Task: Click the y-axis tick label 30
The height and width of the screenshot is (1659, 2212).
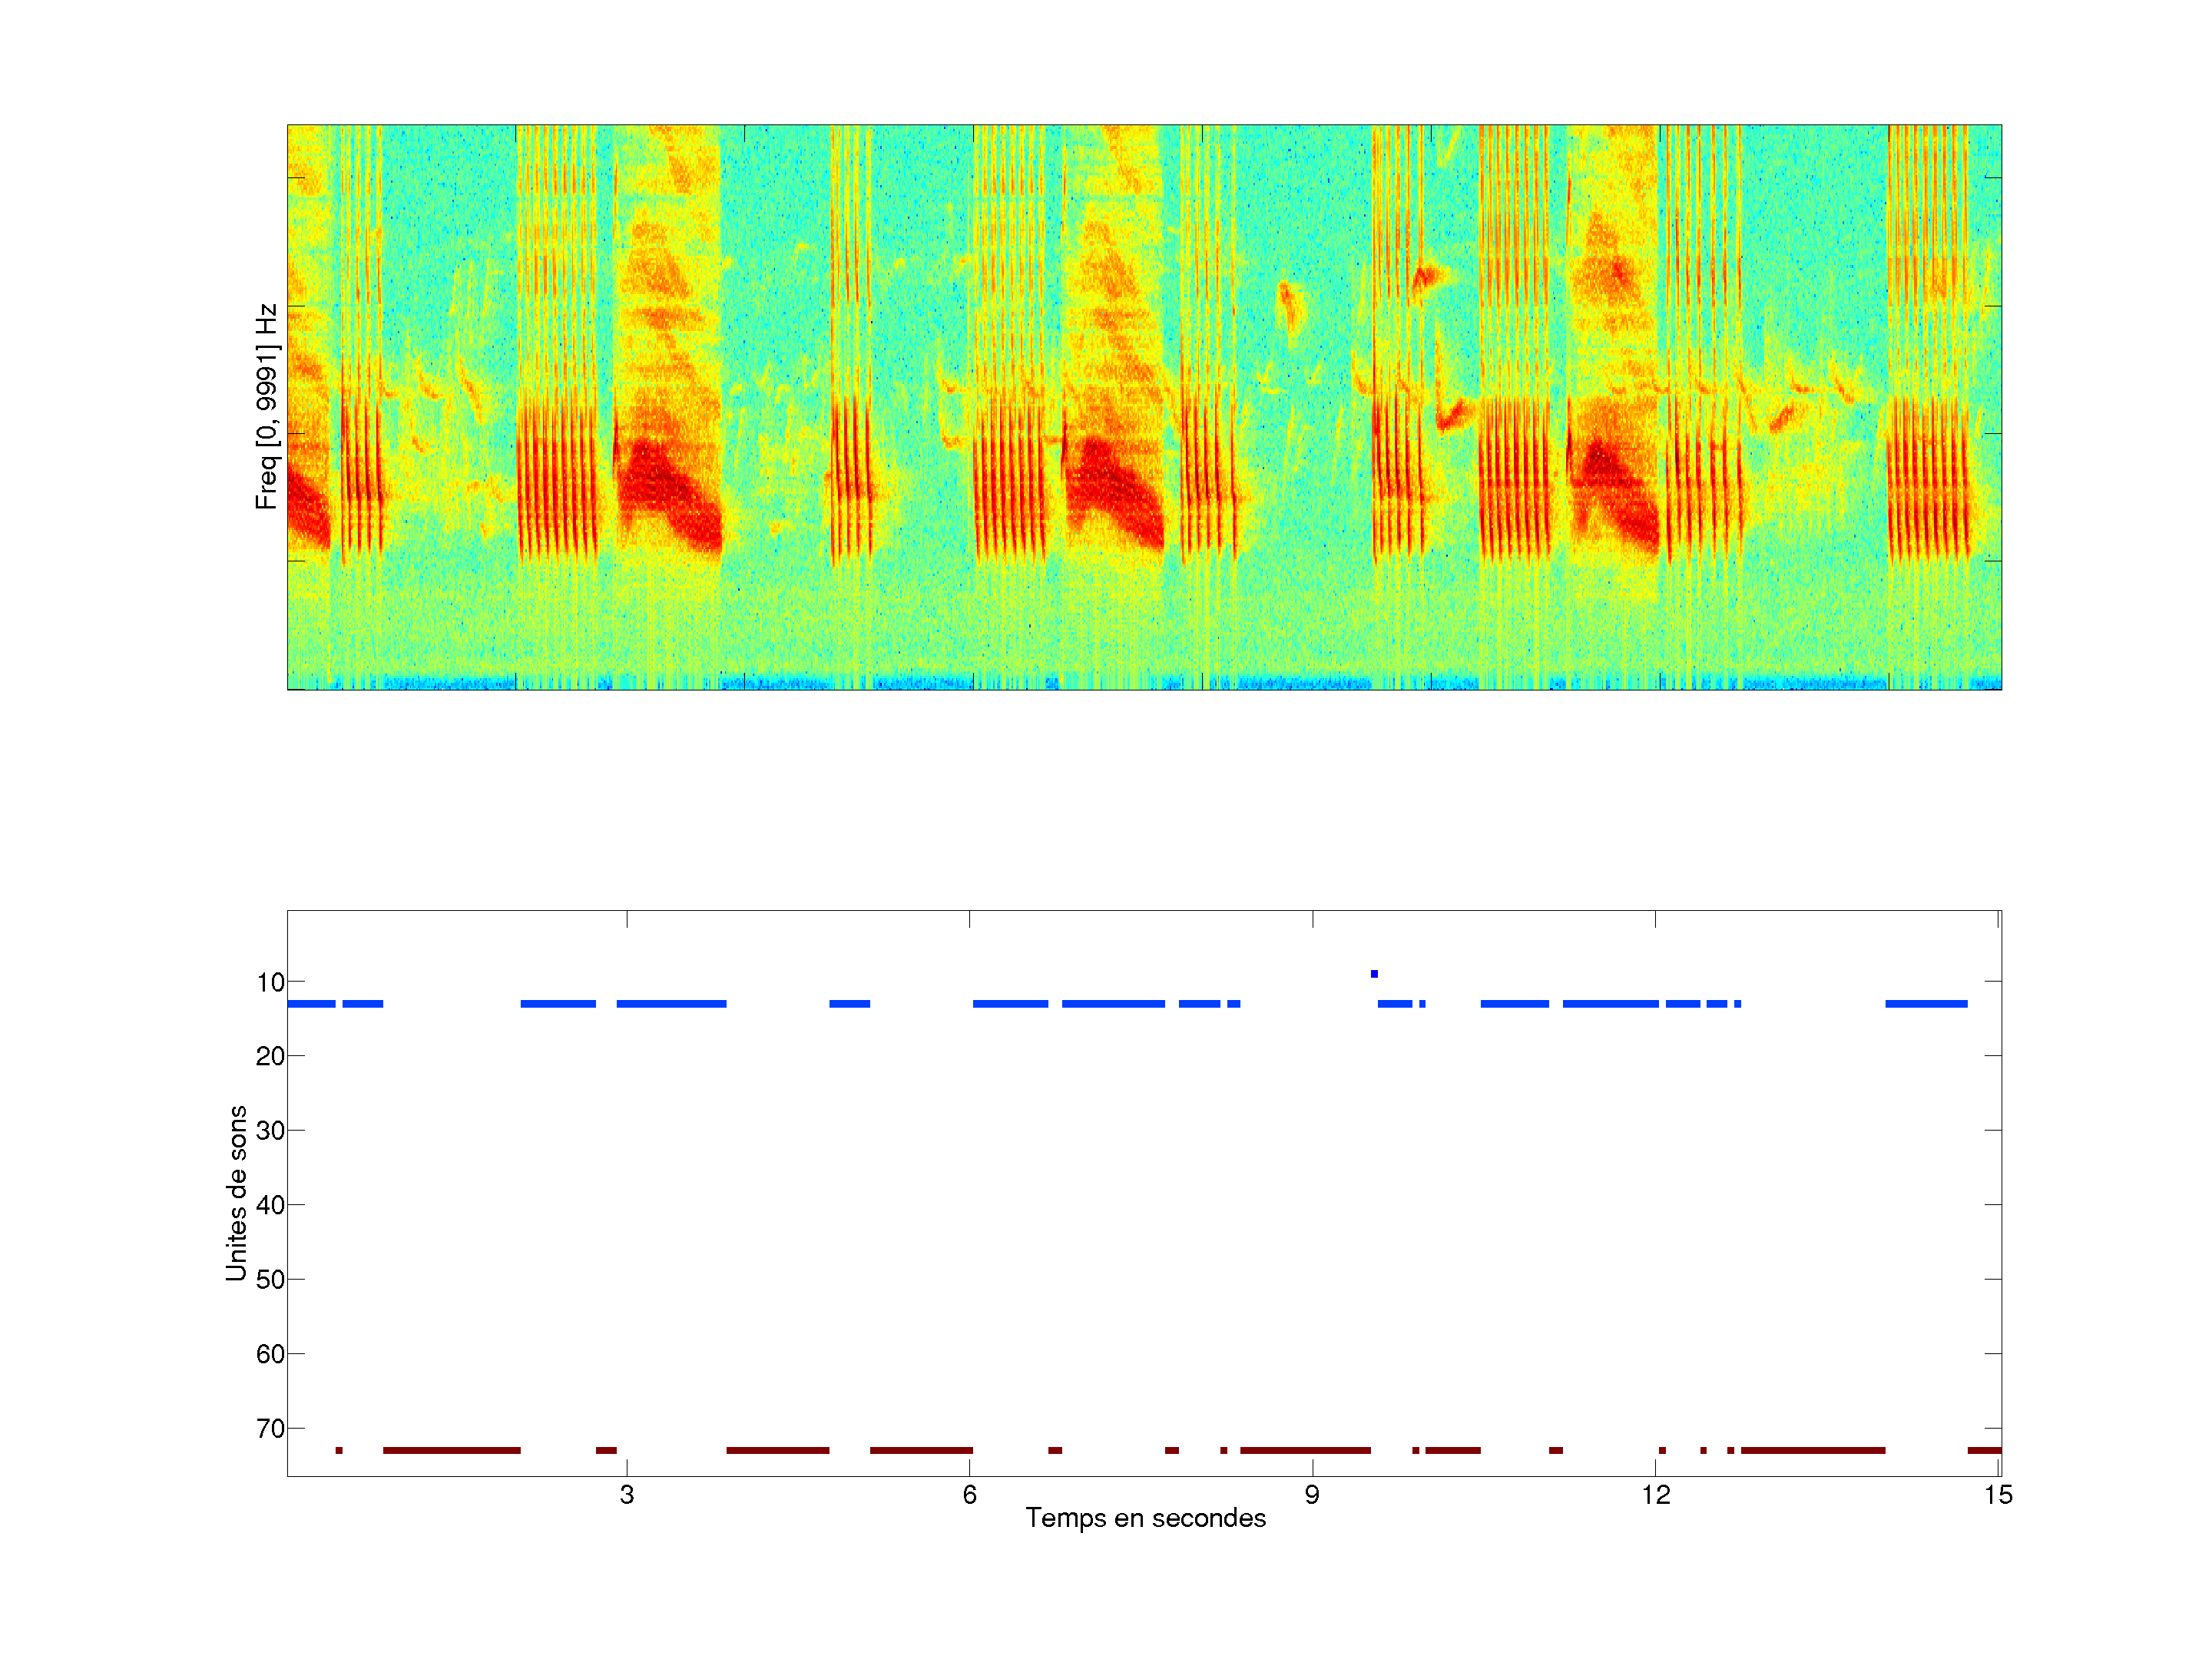Action: click(270, 1131)
